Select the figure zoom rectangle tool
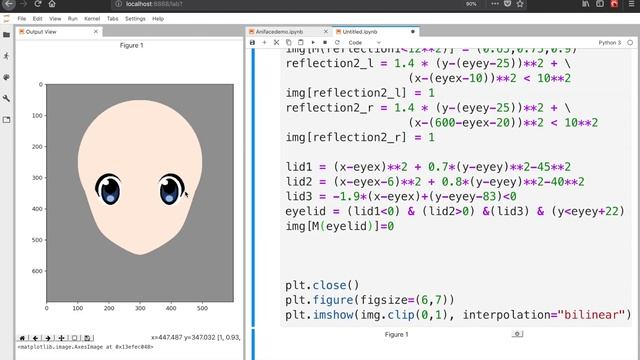 [74, 338]
